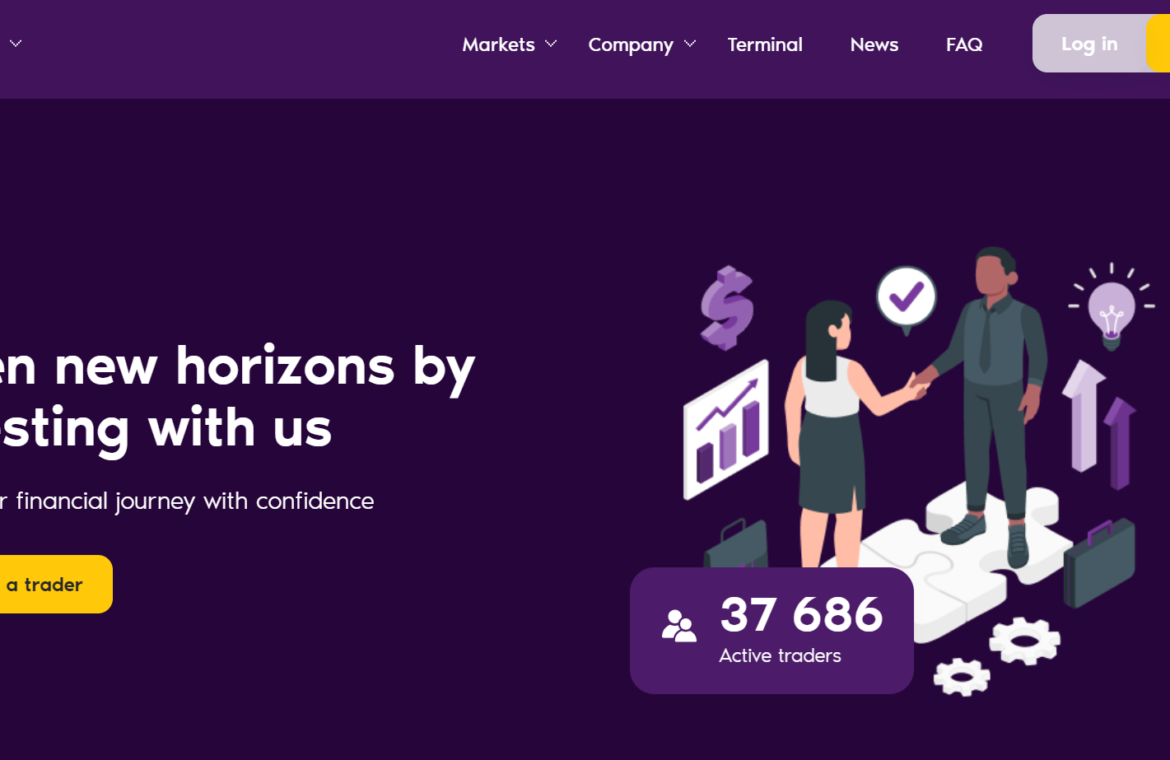Click the Log in button
The image size is (1170, 760).
pos(1089,43)
